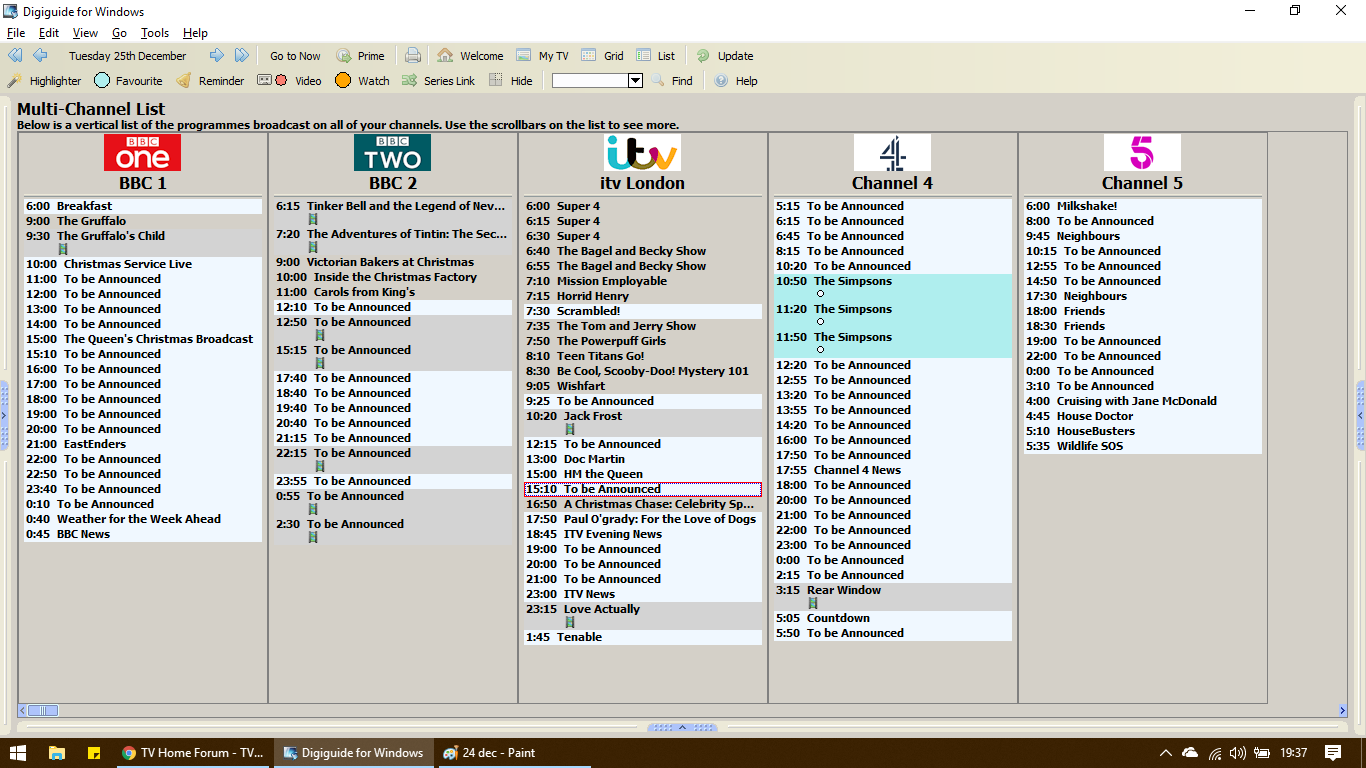Click the ITV channel logo
Image resolution: width=1366 pixels, height=768 pixels.
click(643, 152)
